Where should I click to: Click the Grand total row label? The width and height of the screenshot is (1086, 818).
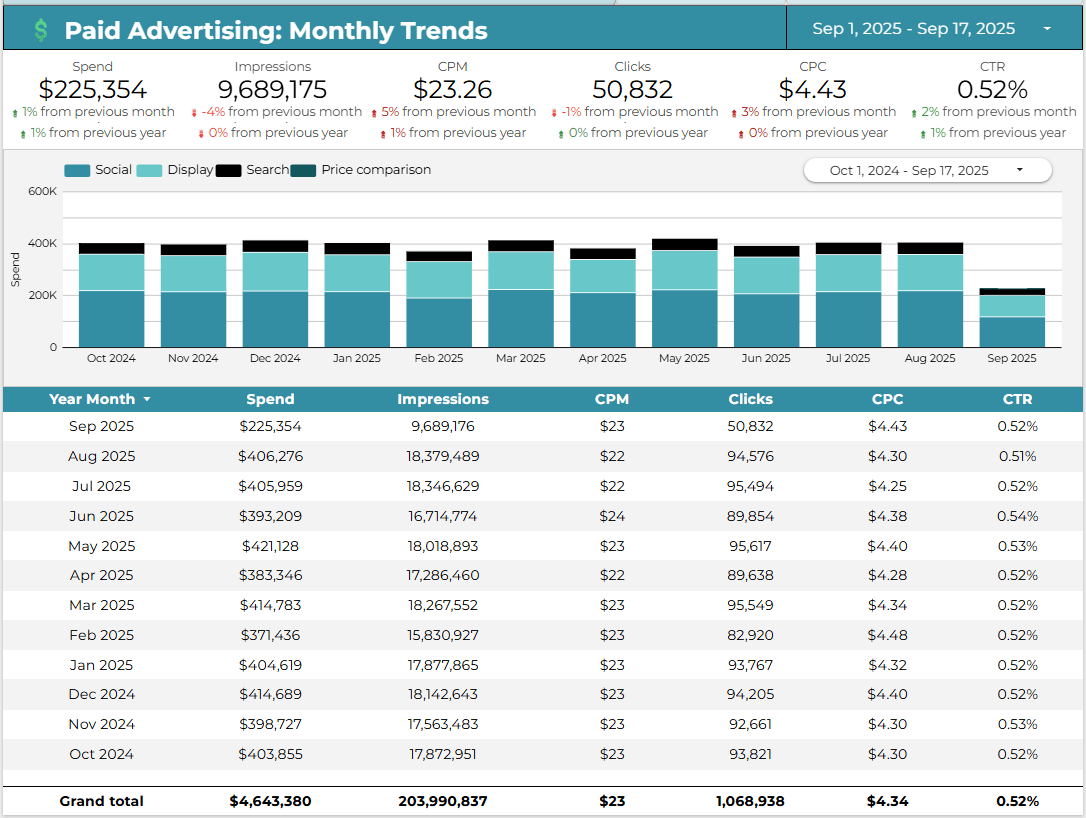[101, 801]
